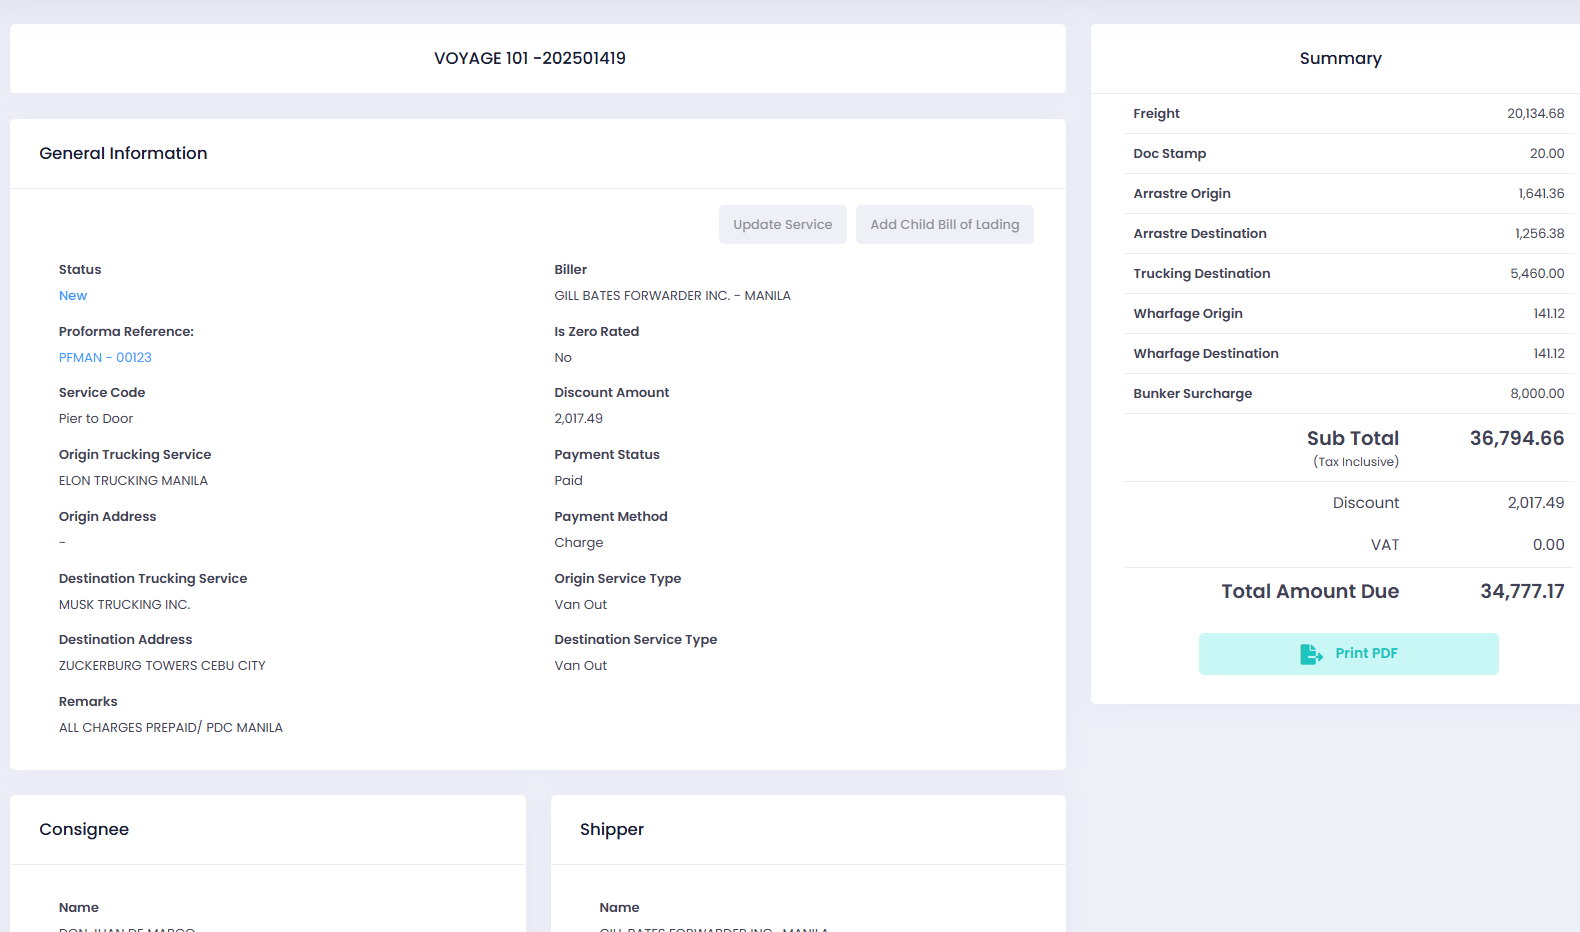Click ZUCKERBURG TOWERS CEBU CITY address
Image resolution: width=1580 pixels, height=932 pixels.
point(162,666)
